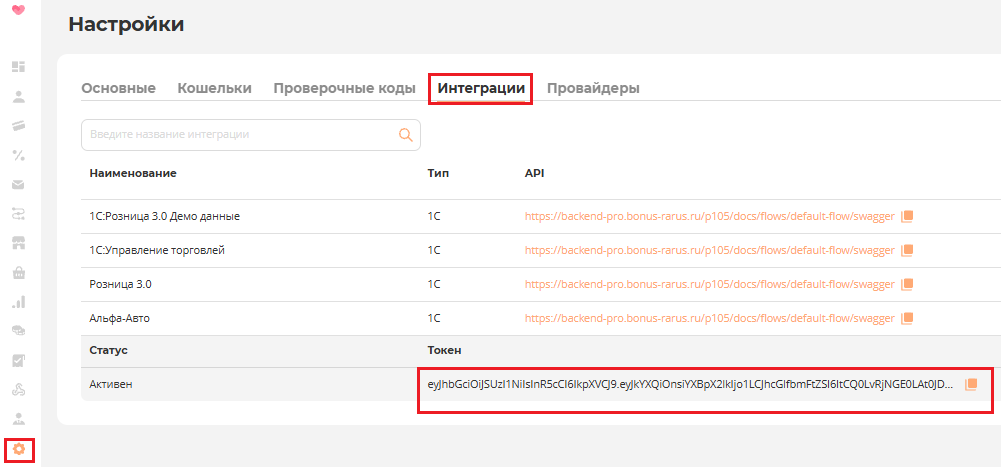This screenshot has width=1001, height=467.
Task: Open the envelope mailings sidebar icon
Action: pyautogui.click(x=18, y=185)
